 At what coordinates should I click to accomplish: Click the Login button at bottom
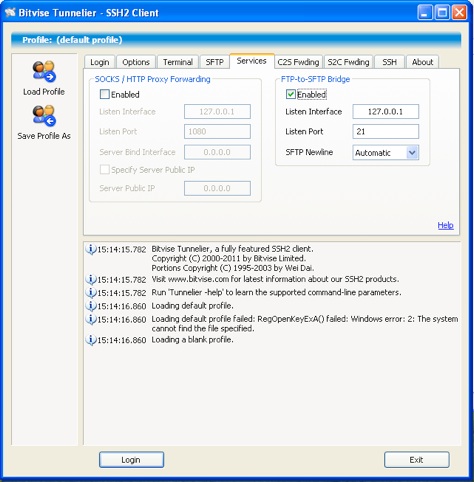131,460
